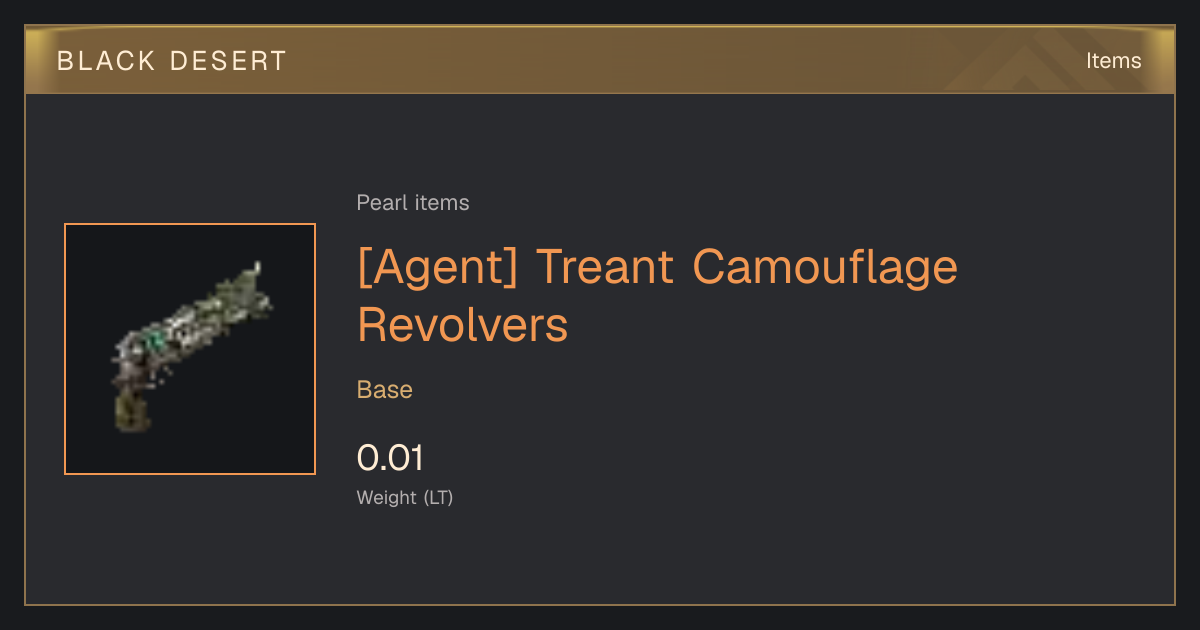1200x630 pixels.
Task: Click the Weight (LT) label
Action: click(x=405, y=497)
